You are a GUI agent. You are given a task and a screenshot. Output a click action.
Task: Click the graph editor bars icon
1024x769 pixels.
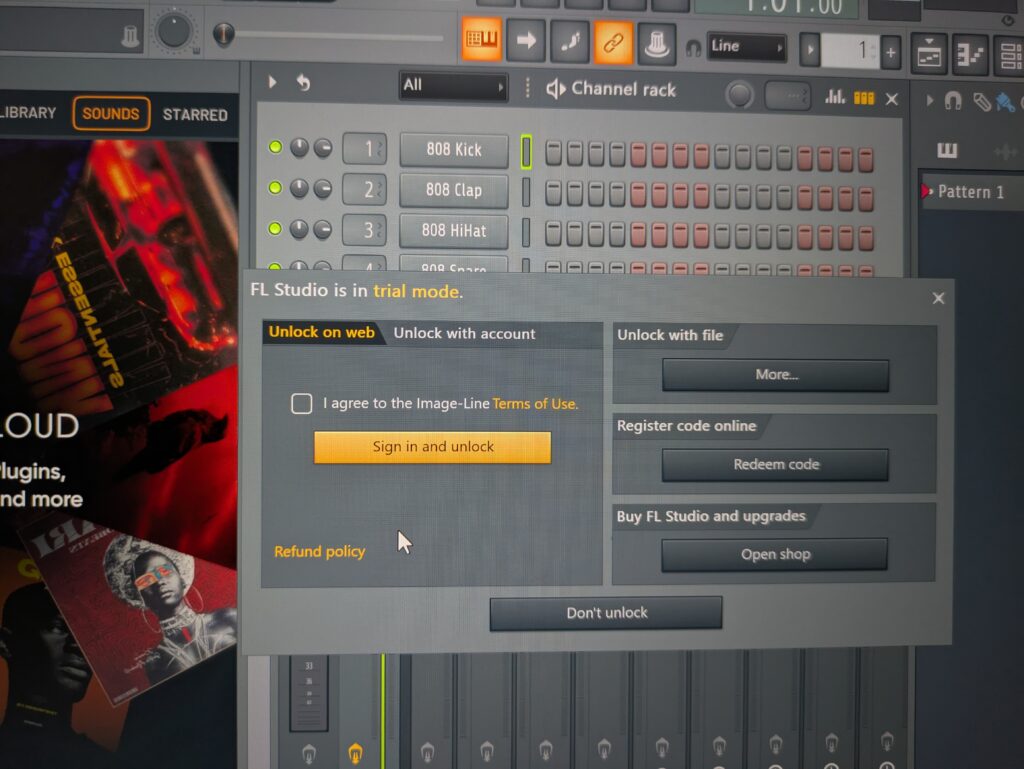[x=834, y=97]
